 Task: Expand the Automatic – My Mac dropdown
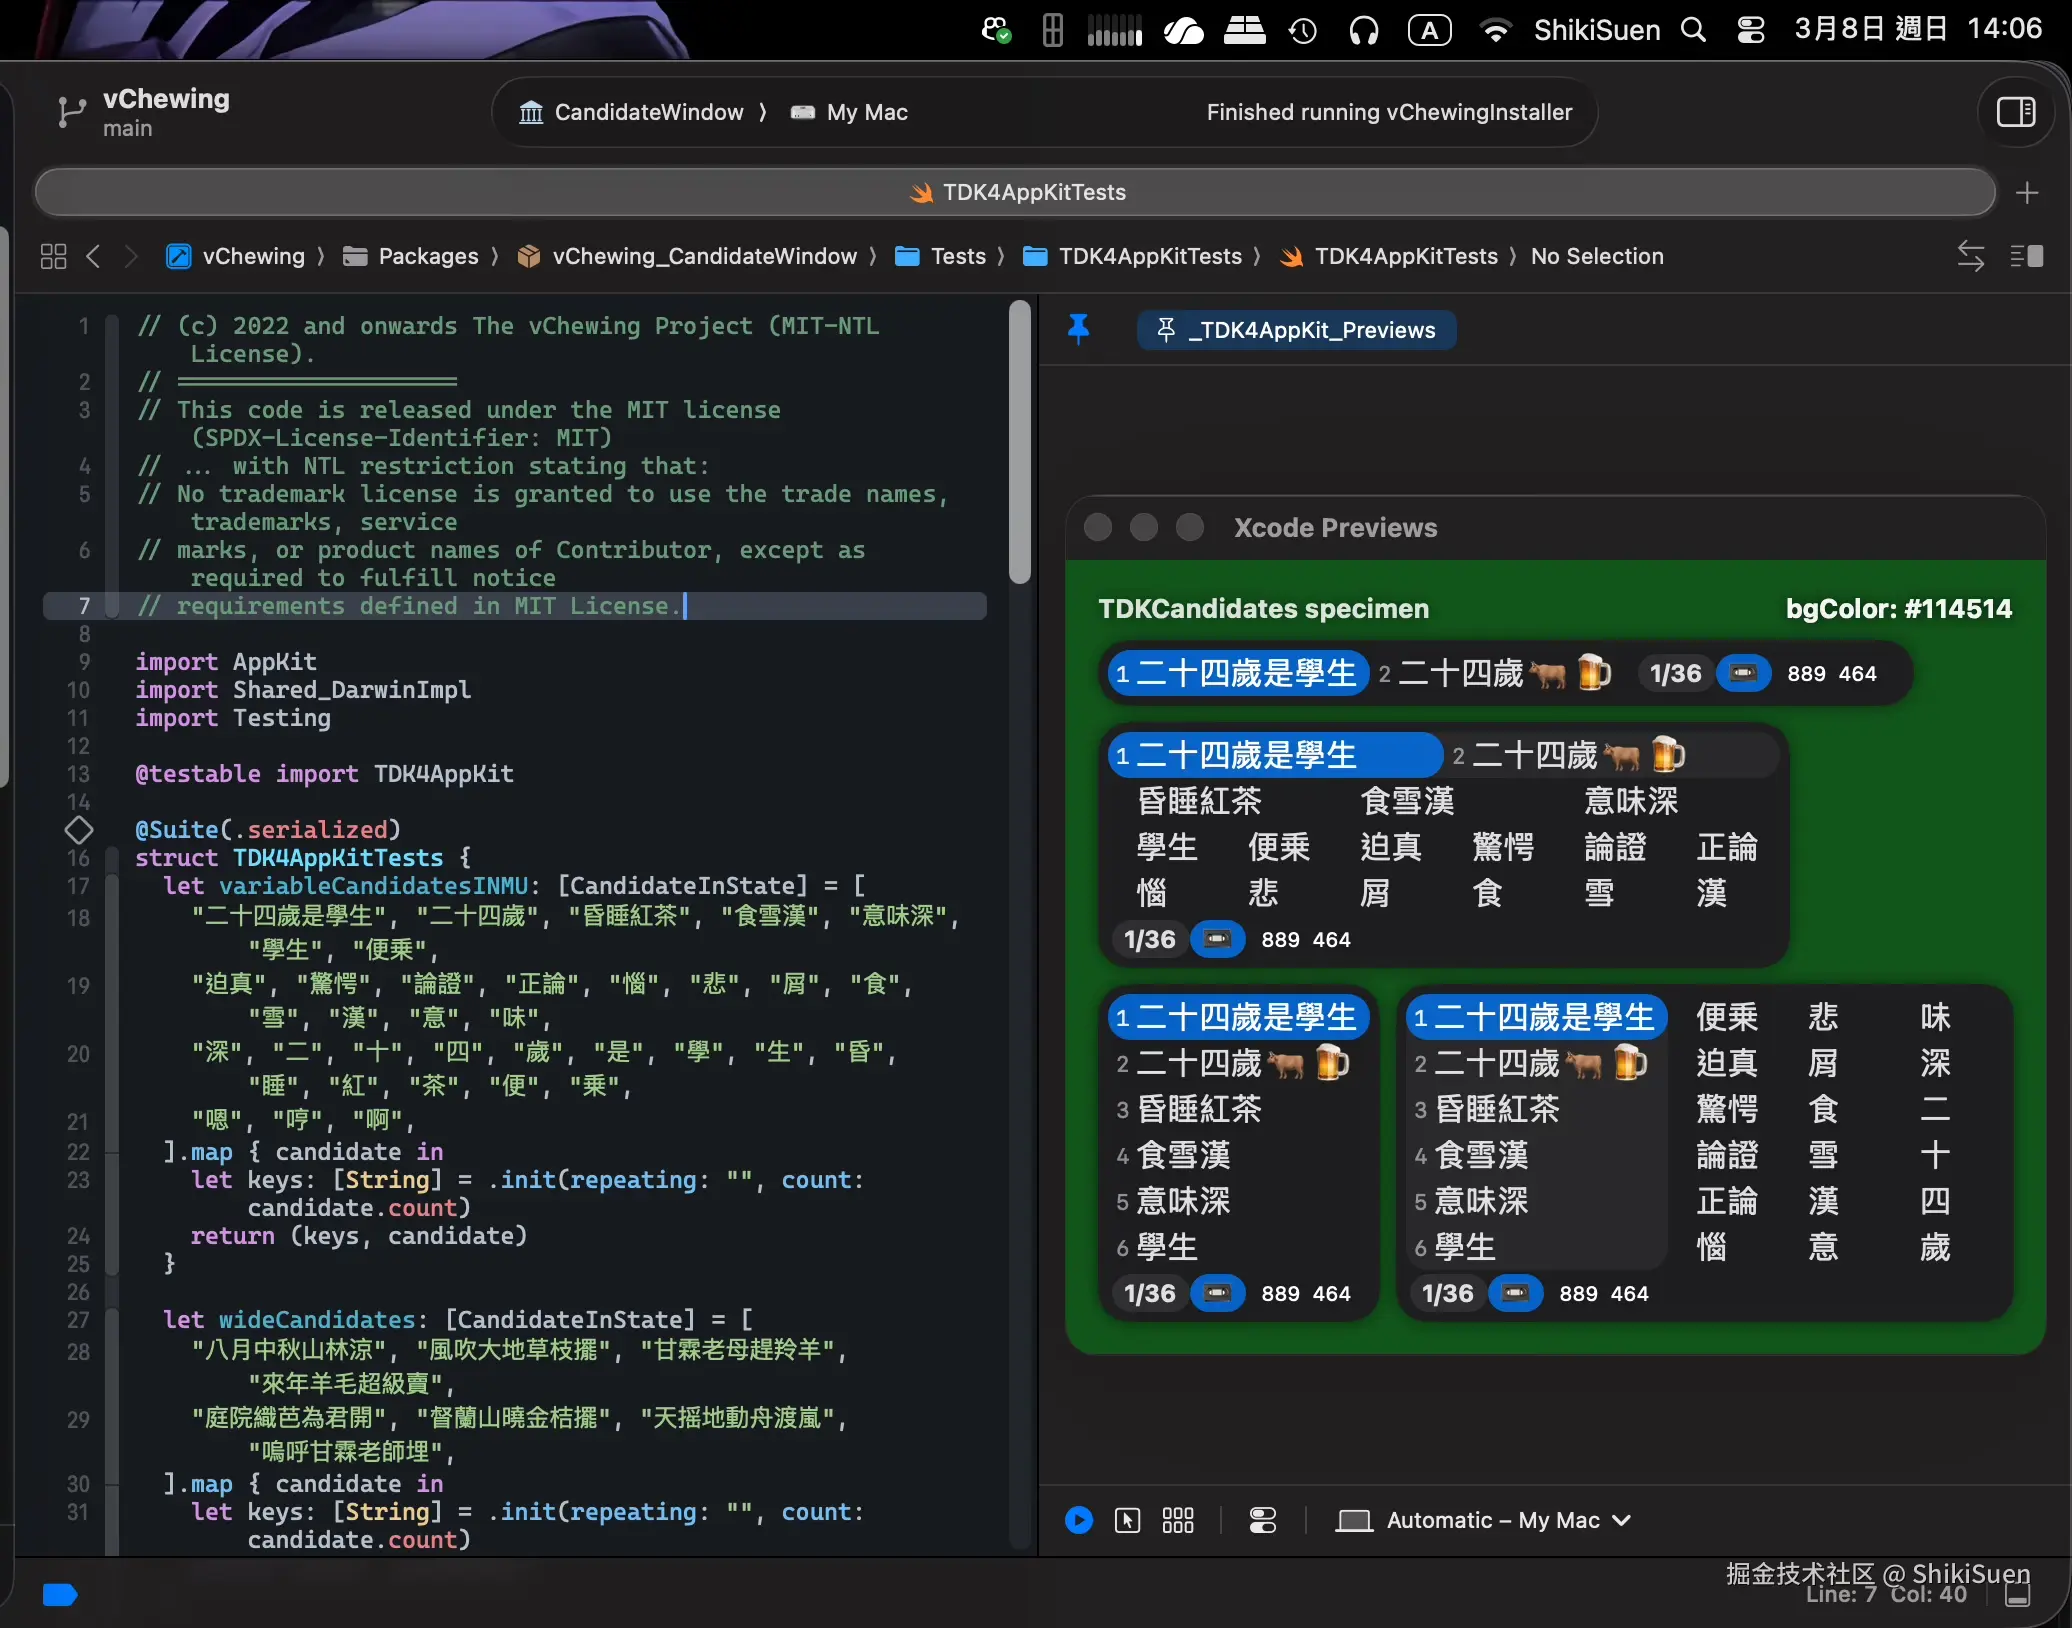click(1492, 1520)
